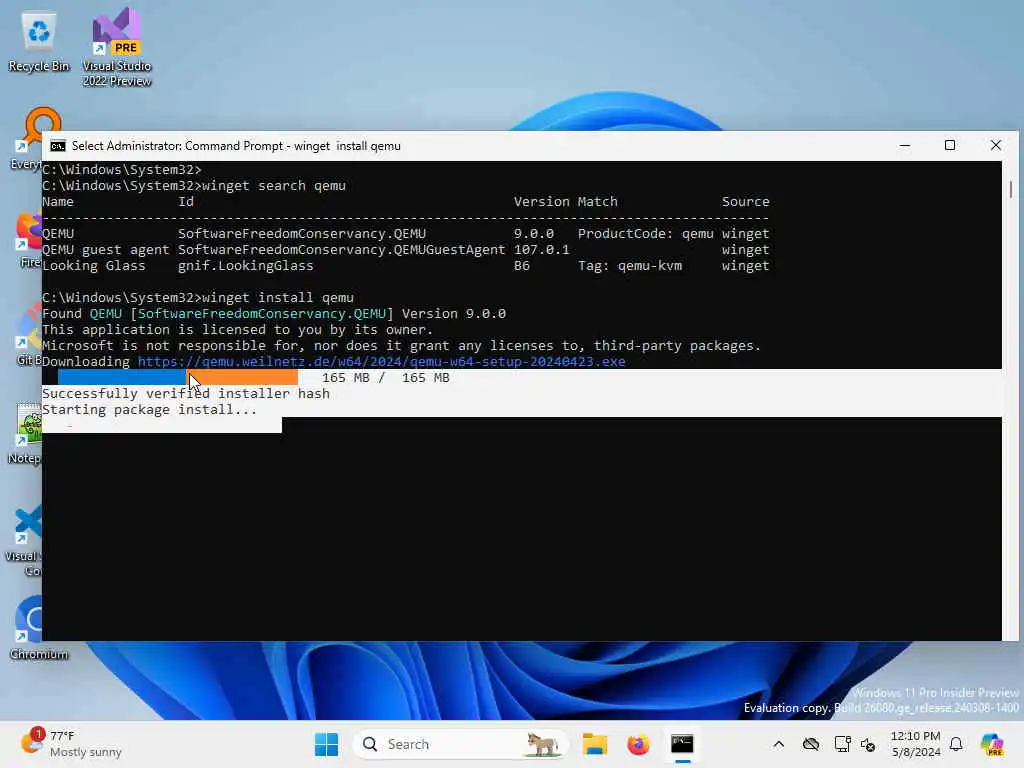Image resolution: width=1024 pixels, height=768 pixels.
Task: Click the qemu-w64-setup download URL
Action: [x=381, y=361]
